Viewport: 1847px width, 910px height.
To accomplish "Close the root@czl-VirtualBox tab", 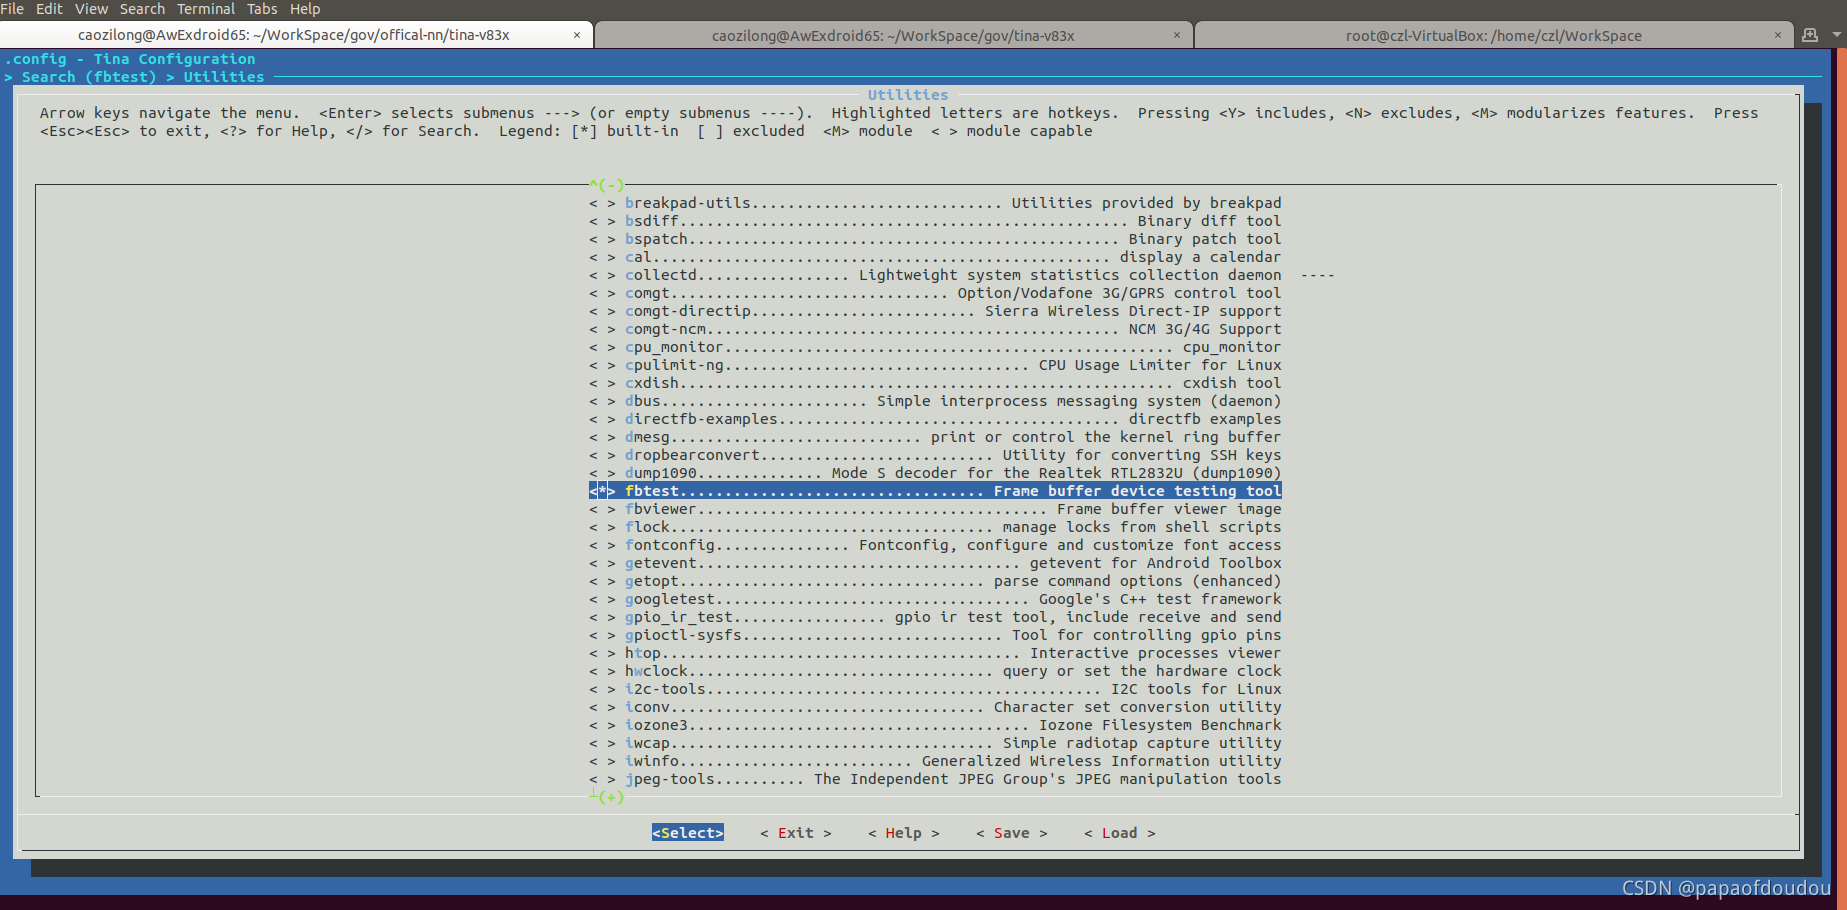I will (x=1777, y=35).
